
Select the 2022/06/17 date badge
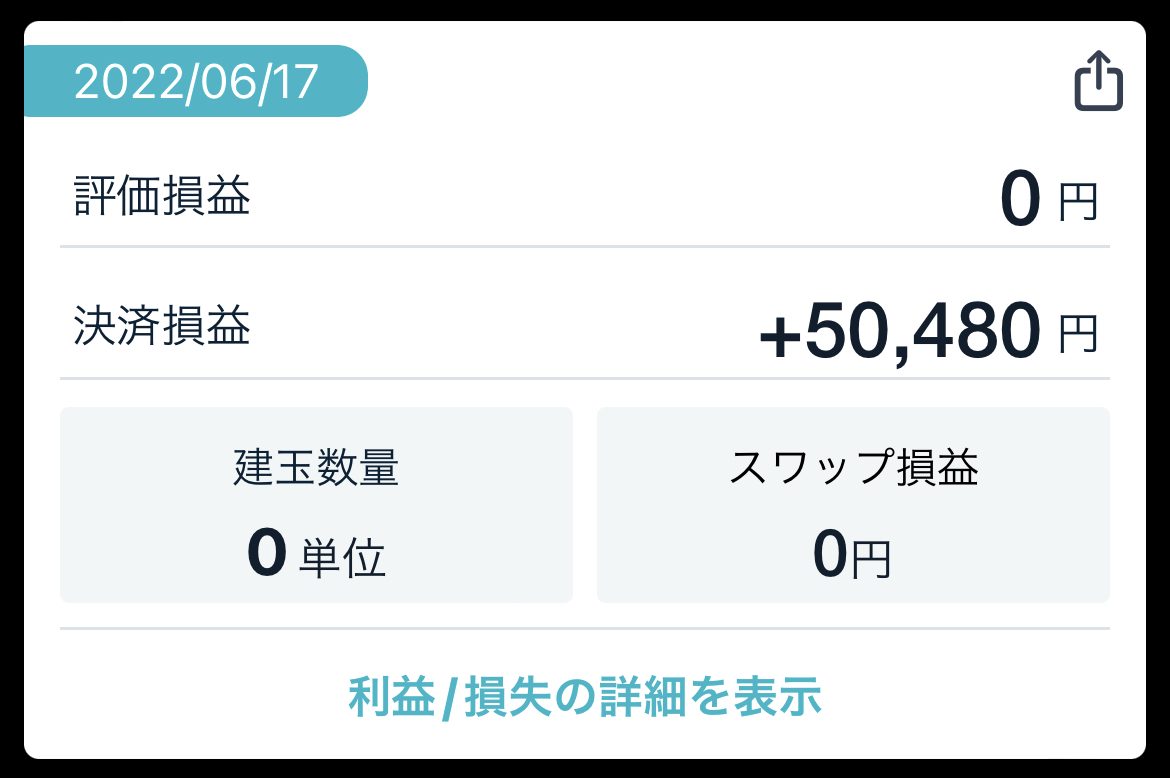coord(195,81)
